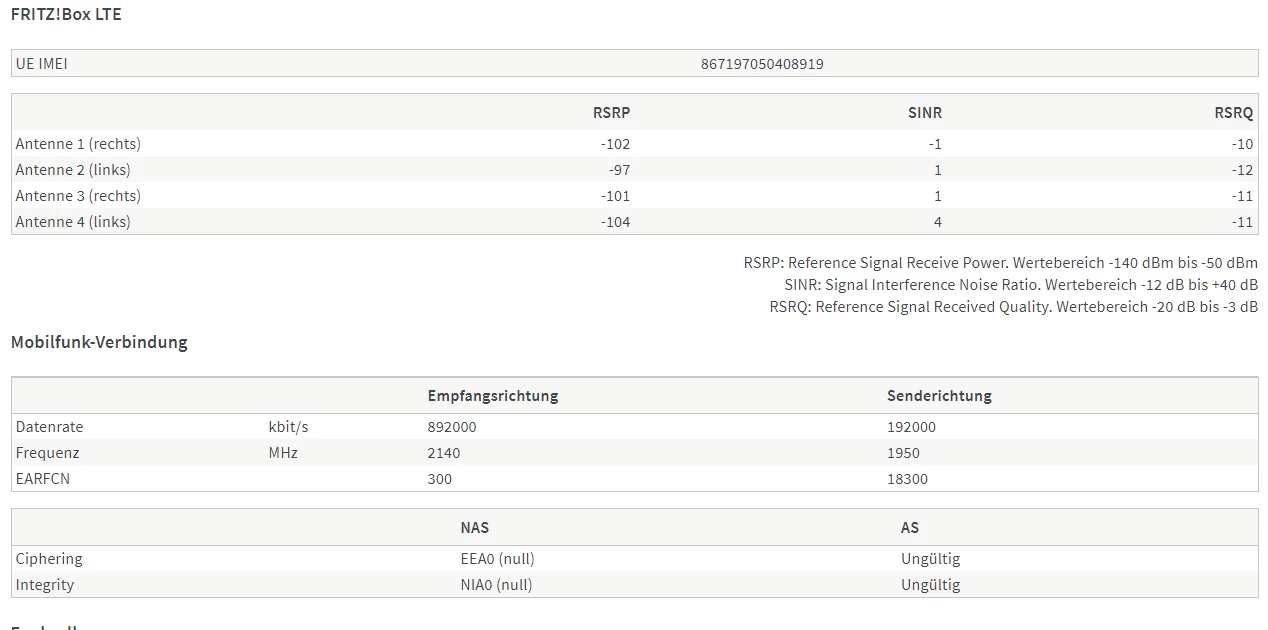Select the Frequenz value 1950
The image size is (1268, 630).
(903, 453)
